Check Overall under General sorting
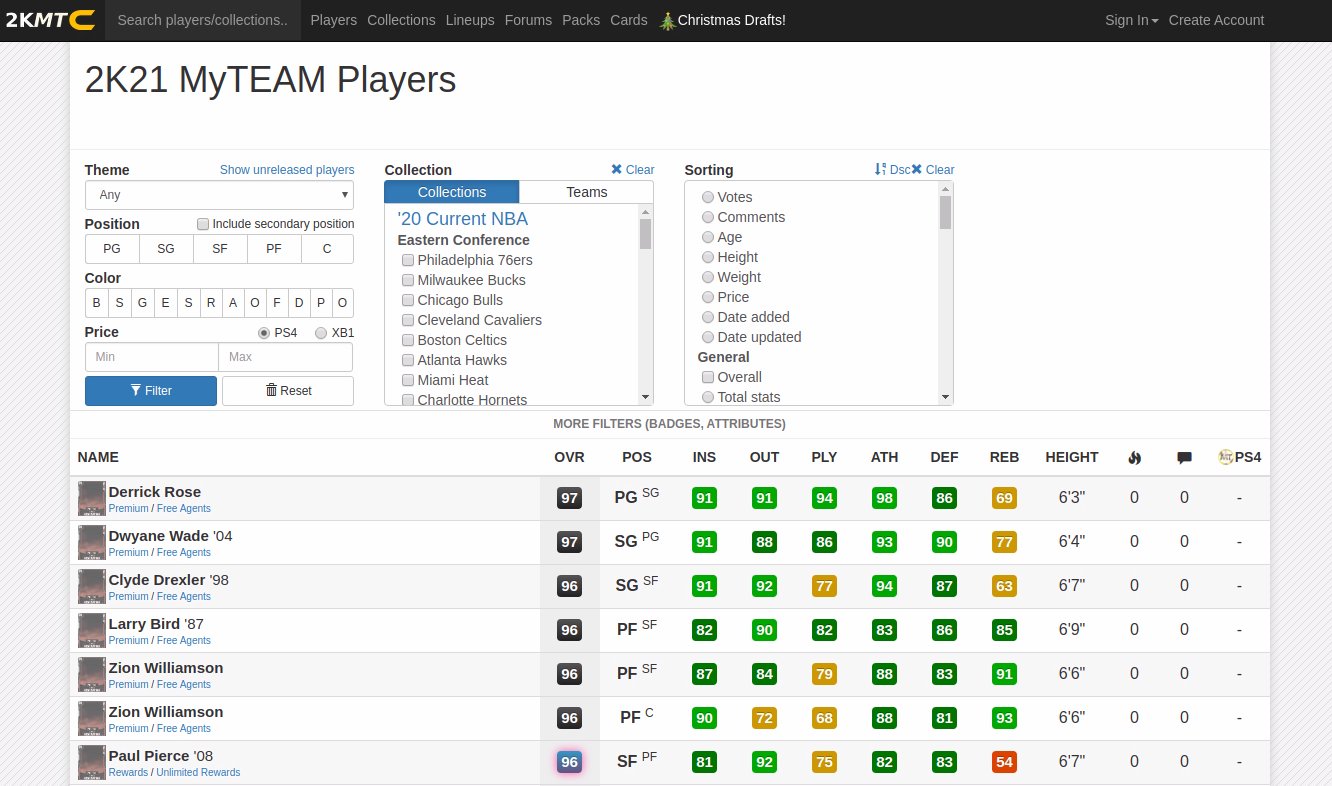The image size is (1332, 786). click(x=708, y=377)
